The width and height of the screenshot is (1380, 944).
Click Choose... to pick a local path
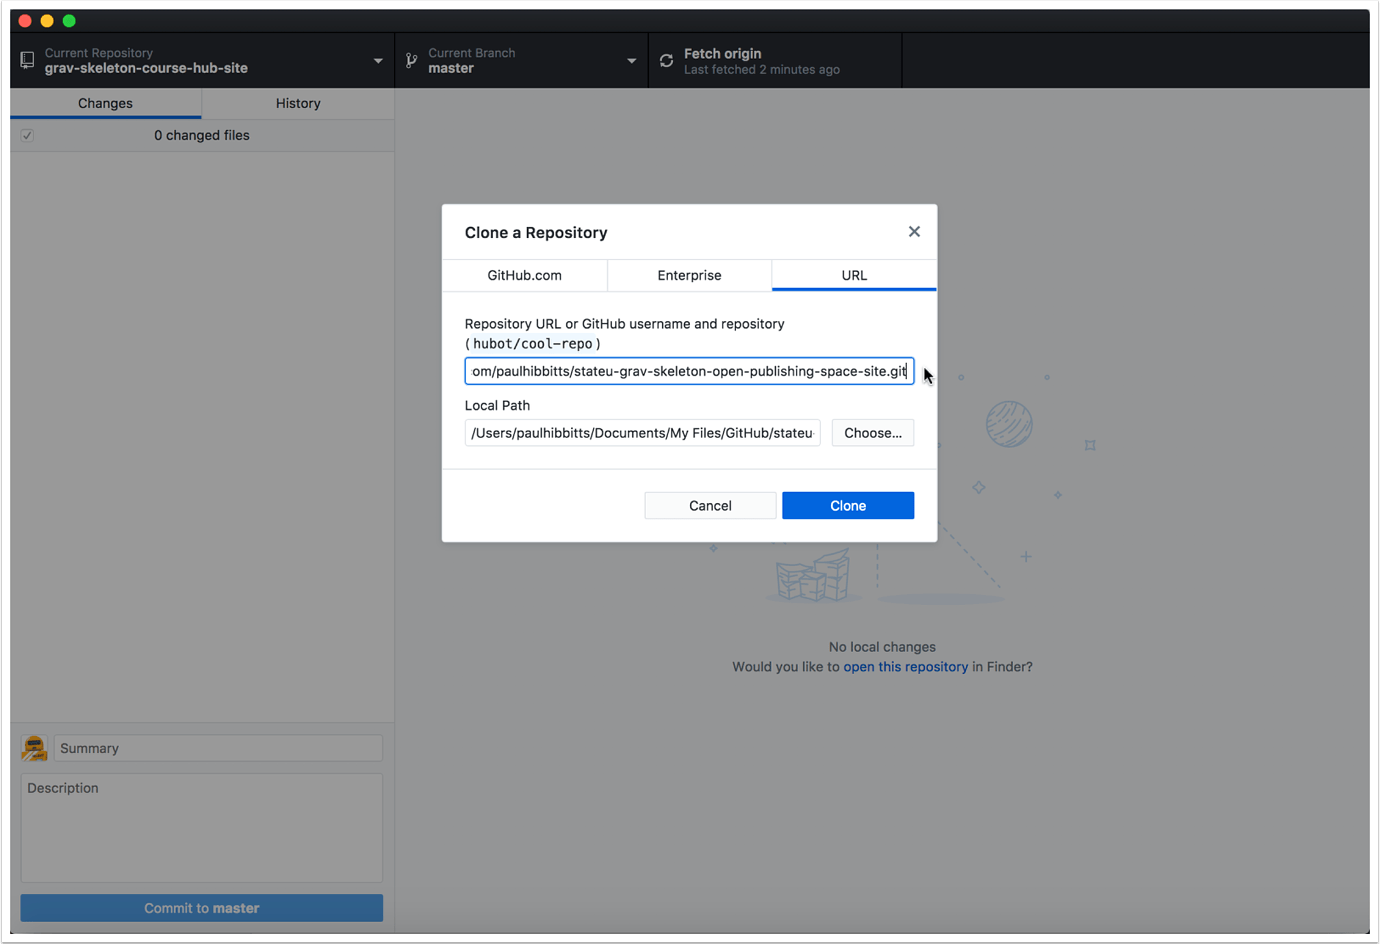[872, 432]
